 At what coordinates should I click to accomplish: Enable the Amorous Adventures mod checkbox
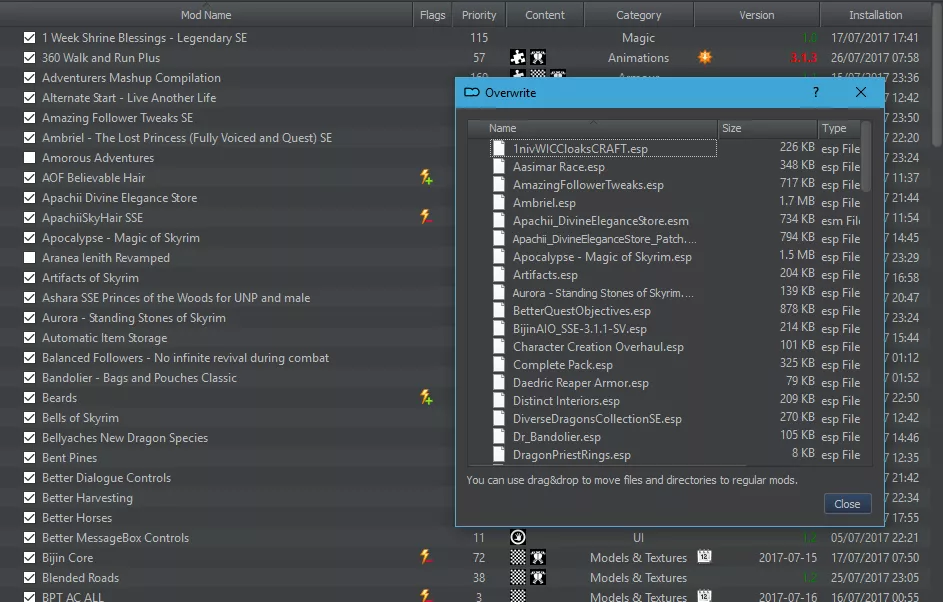pyautogui.click(x=29, y=158)
